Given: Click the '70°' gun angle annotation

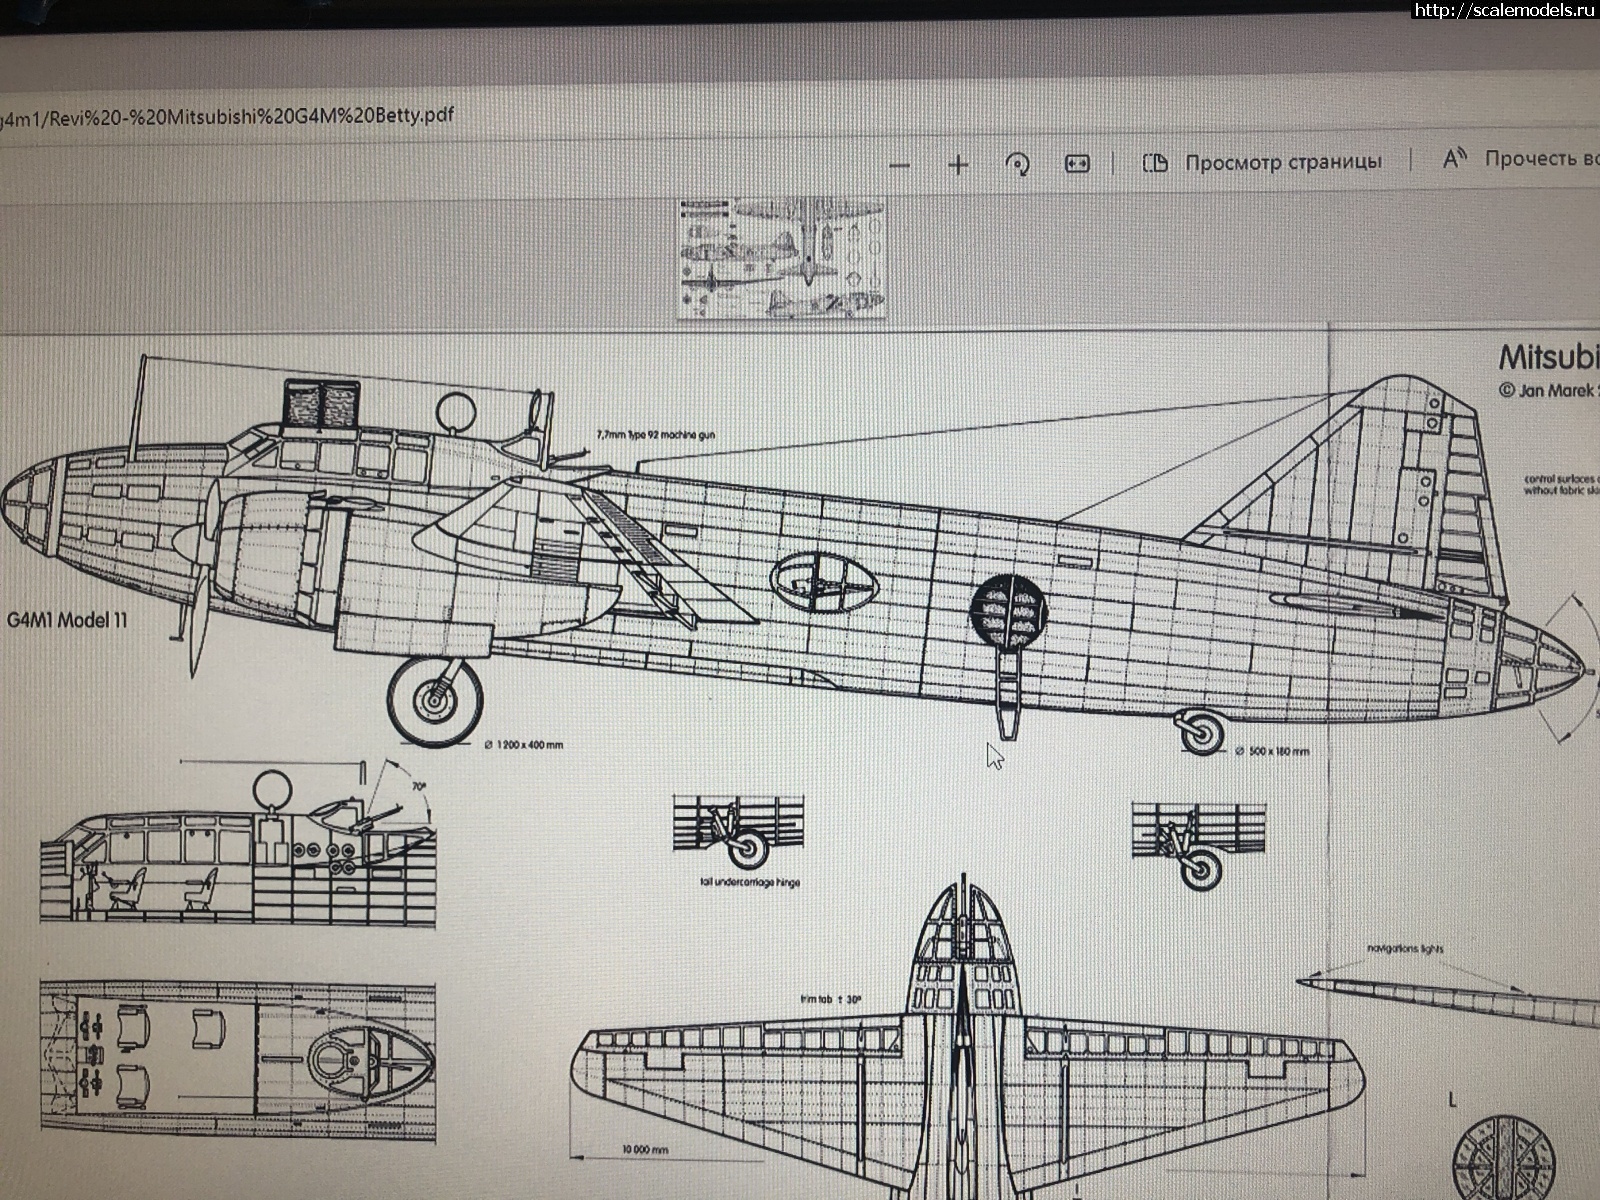Looking at the screenshot, I should tap(418, 787).
